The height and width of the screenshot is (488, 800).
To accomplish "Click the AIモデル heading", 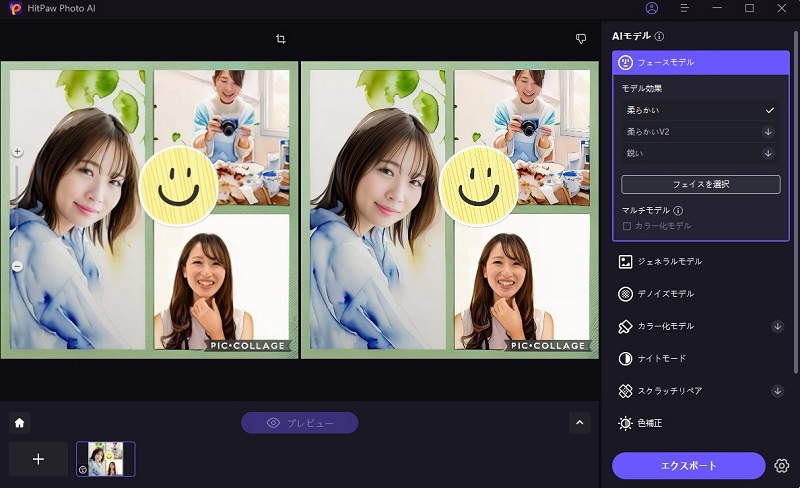I will pyautogui.click(x=632, y=36).
